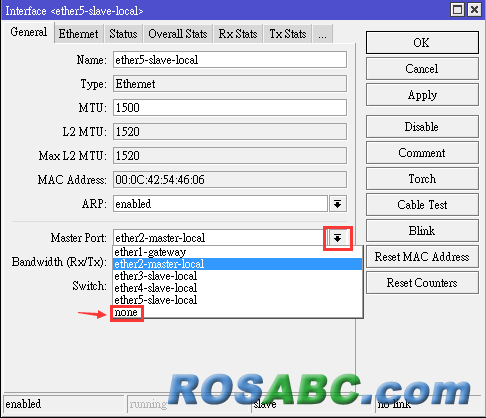Open the Status tab

coord(123,34)
